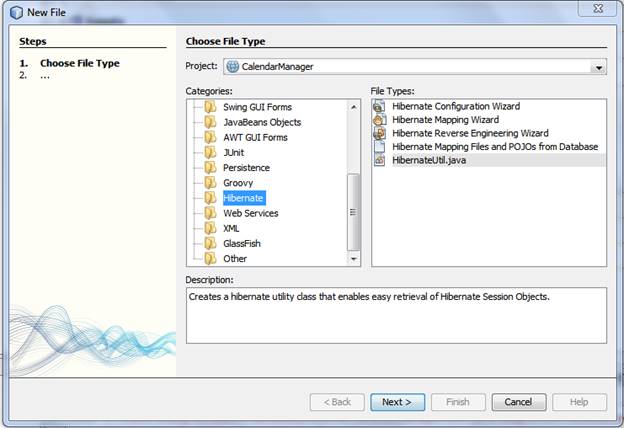Screen dimensions: 624x428
Task: Select the Web Services category
Action: tap(251, 213)
